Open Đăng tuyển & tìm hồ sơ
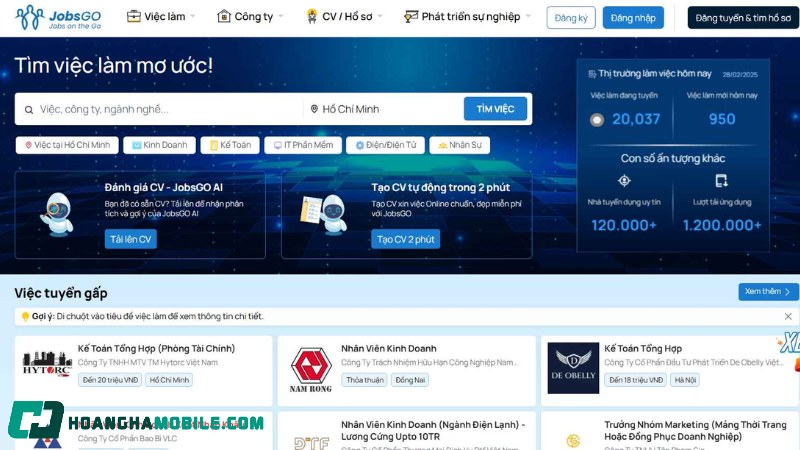The width and height of the screenshot is (800, 450). tap(743, 18)
